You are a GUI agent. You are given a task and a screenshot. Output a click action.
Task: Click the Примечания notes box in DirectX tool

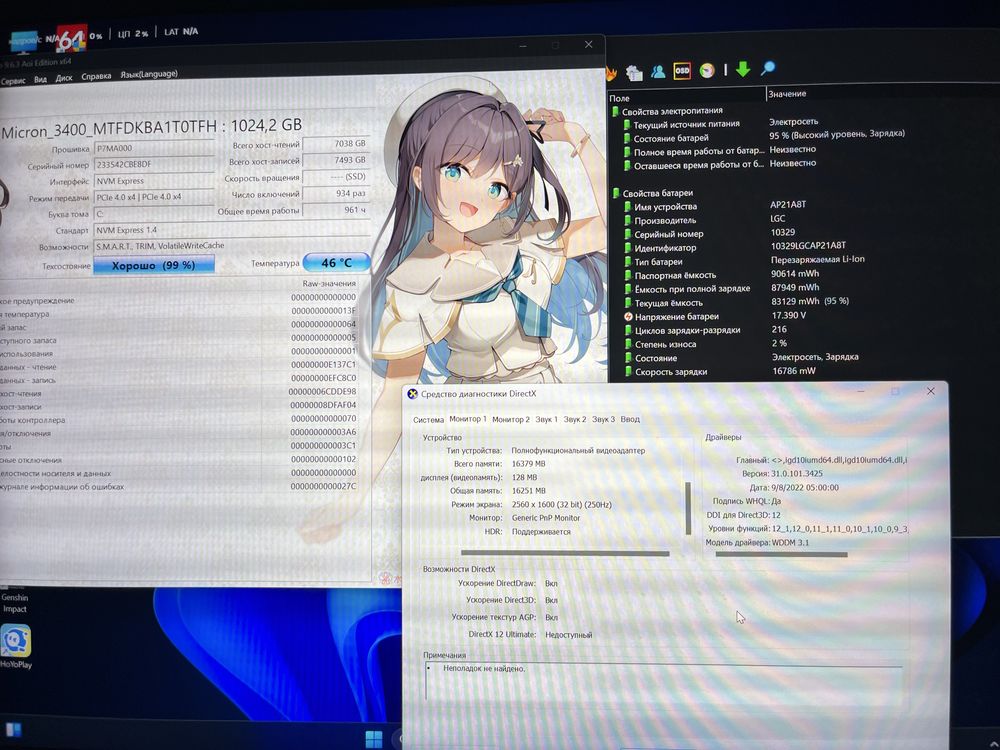click(663, 681)
